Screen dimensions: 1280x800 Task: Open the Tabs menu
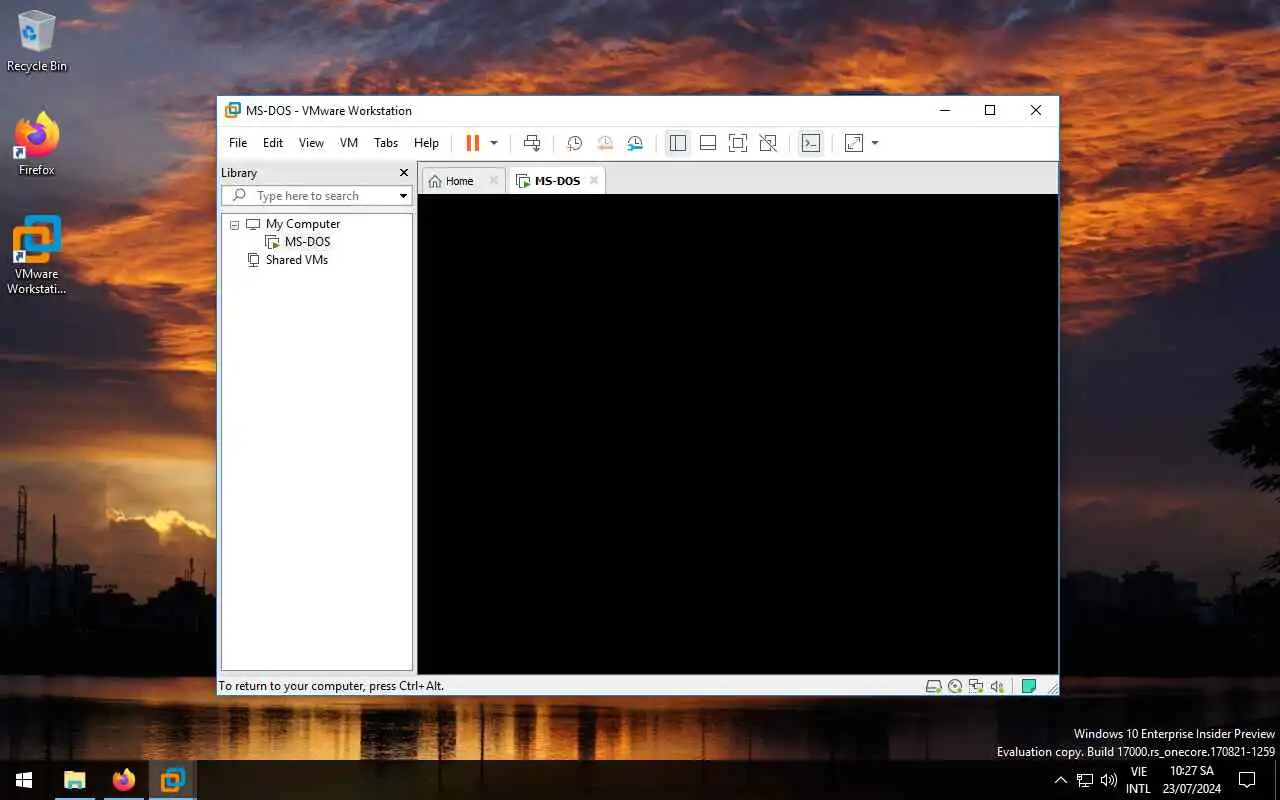(x=386, y=143)
